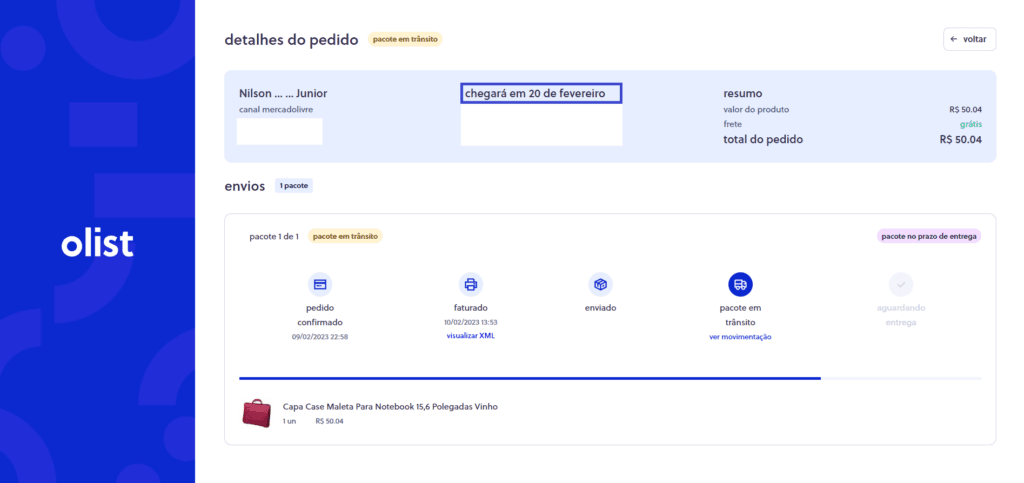Image resolution: width=1024 pixels, height=483 pixels.
Task: Click the resumo heading
Action: coord(743,94)
